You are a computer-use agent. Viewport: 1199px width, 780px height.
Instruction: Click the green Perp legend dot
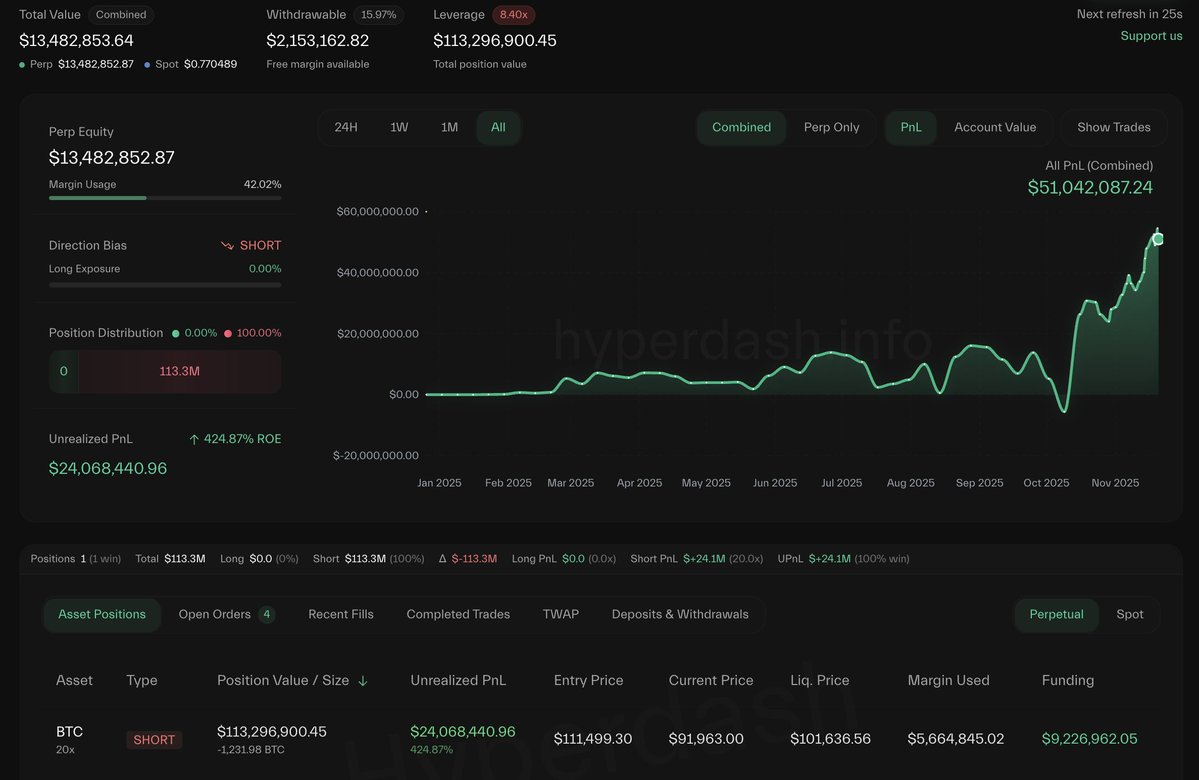[x=22, y=64]
